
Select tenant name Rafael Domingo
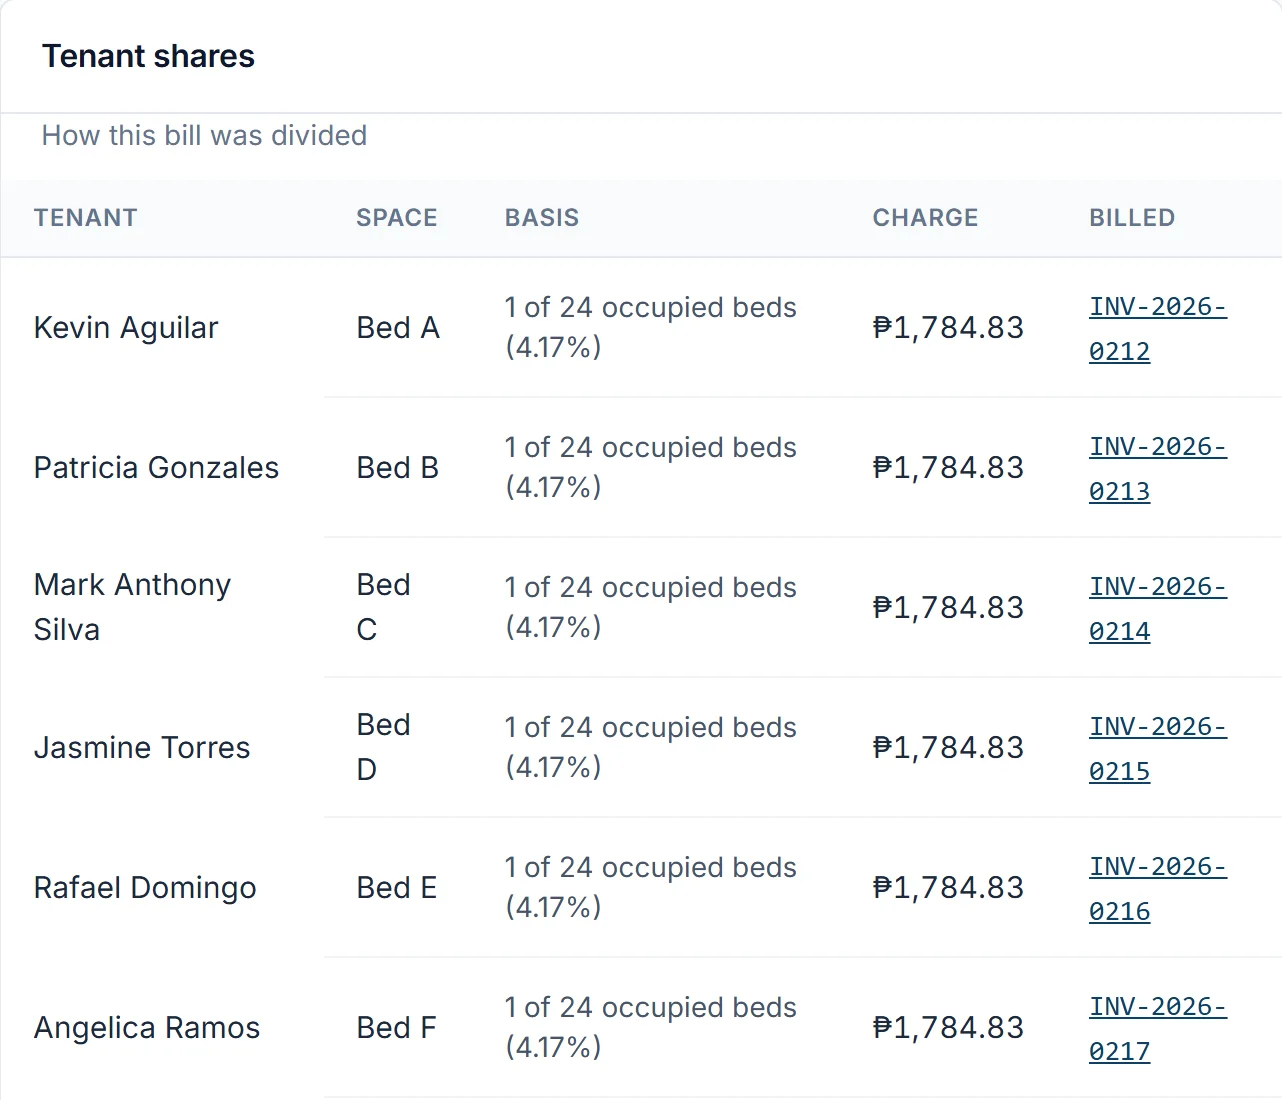pos(145,888)
